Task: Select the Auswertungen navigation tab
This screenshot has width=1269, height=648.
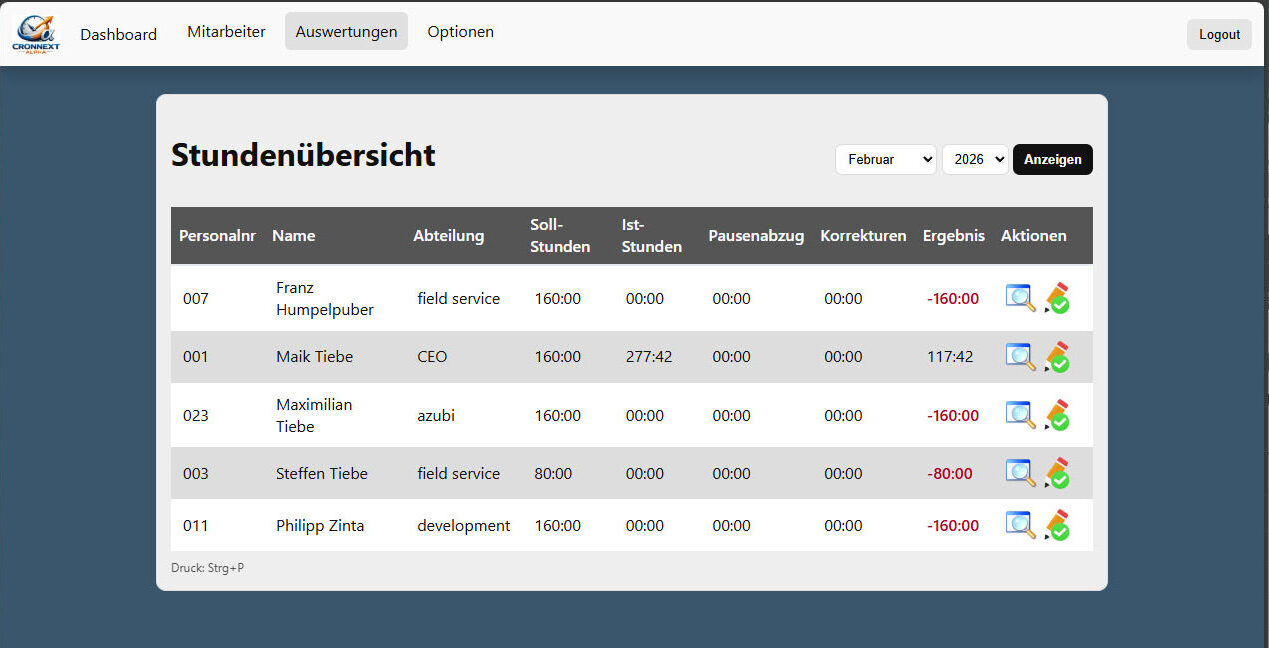Action: 346,32
